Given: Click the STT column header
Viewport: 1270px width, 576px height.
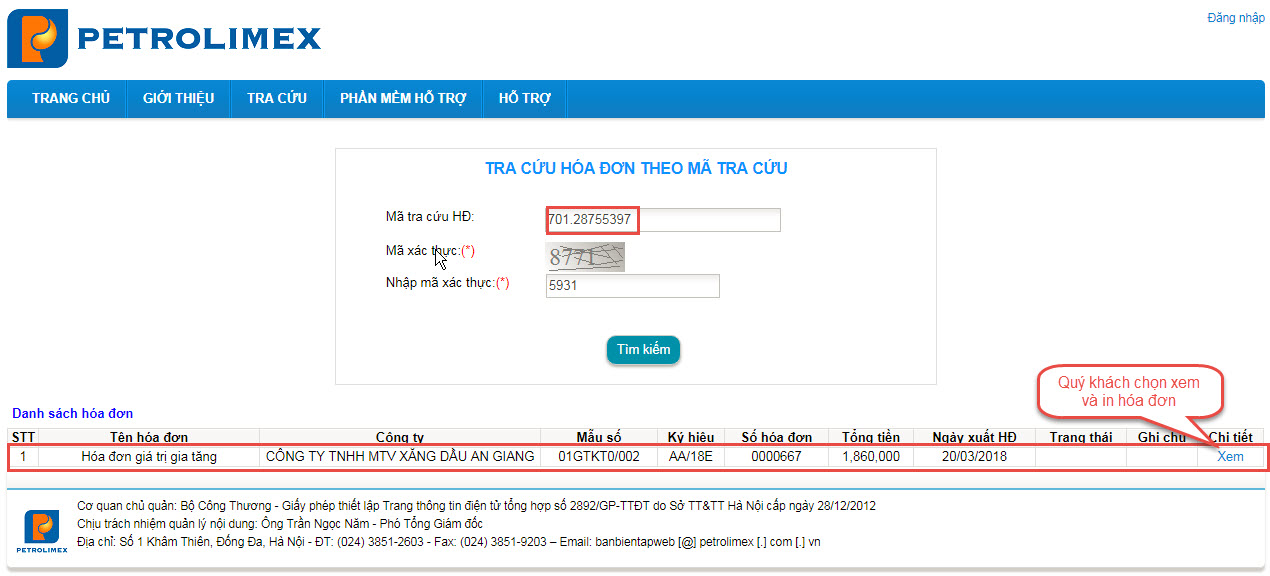Looking at the screenshot, I should pyautogui.click(x=23, y=437).
